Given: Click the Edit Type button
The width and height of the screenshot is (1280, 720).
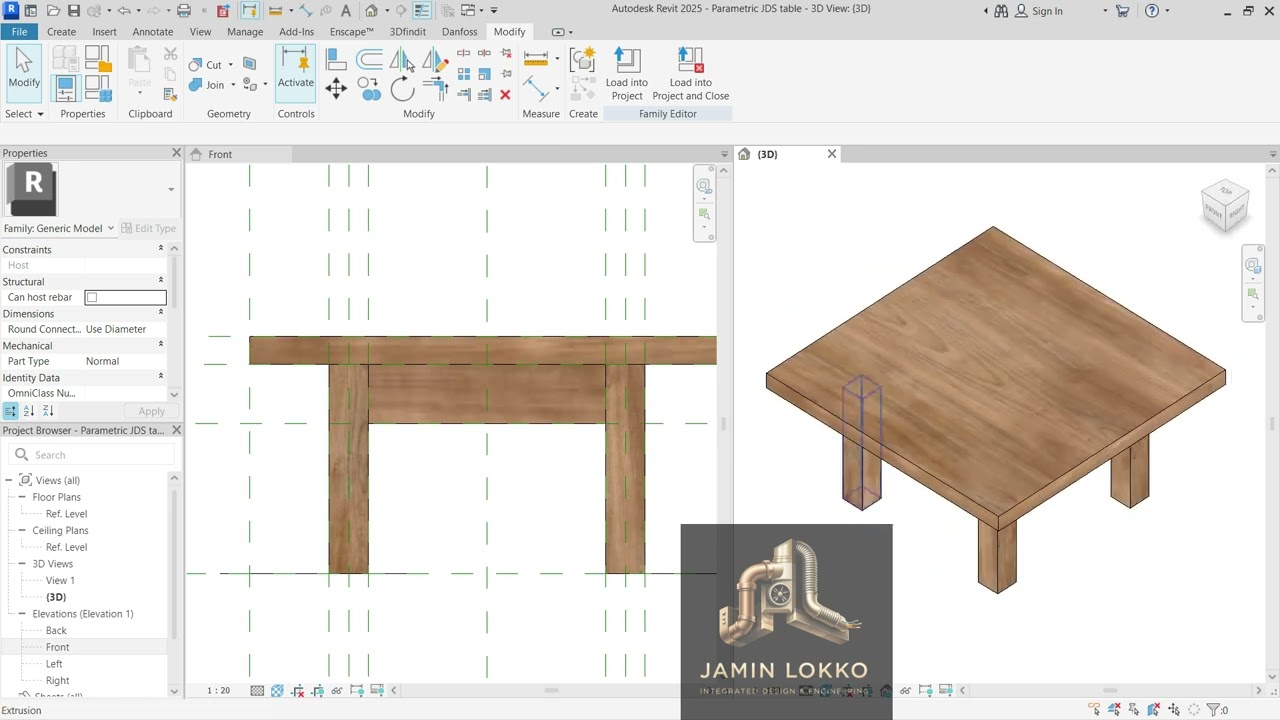Looking at the screenshot, I should [148, 228].
